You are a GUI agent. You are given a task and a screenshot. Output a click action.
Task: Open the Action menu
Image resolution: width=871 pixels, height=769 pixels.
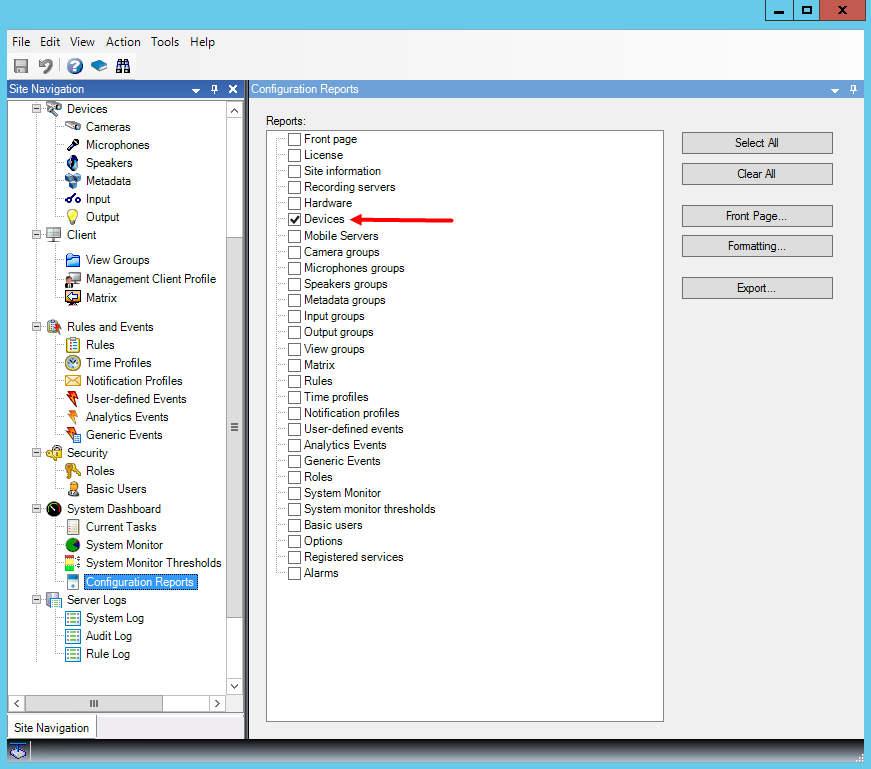pos(123,42)
